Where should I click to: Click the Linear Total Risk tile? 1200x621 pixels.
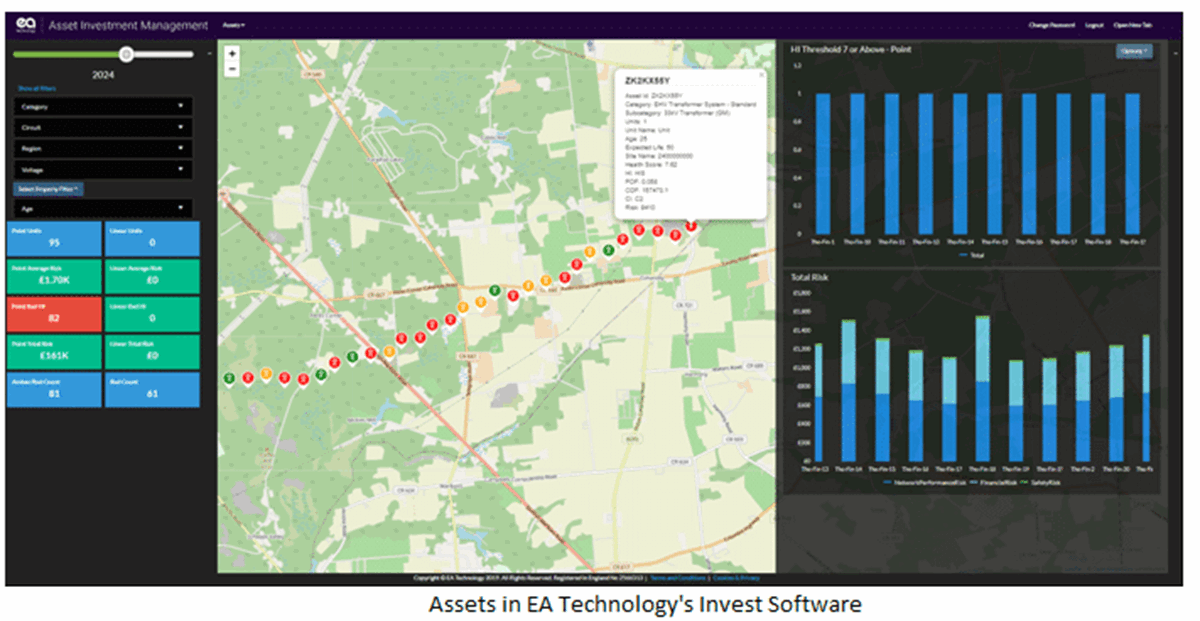pyautogui.click(x=152, y=351)
